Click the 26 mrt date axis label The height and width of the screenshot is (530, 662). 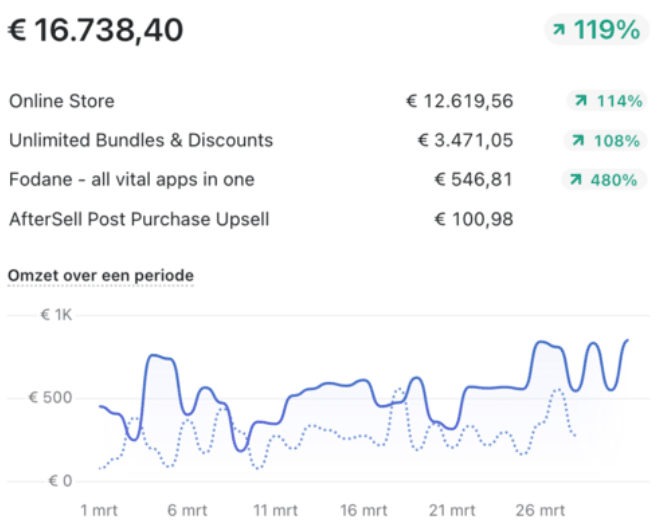click(541, 510)
